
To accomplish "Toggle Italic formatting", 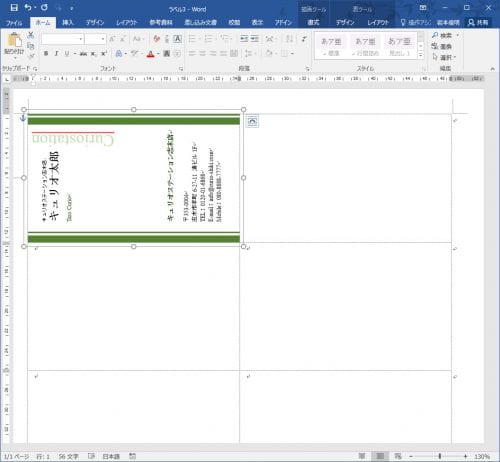I will (56, 54).
